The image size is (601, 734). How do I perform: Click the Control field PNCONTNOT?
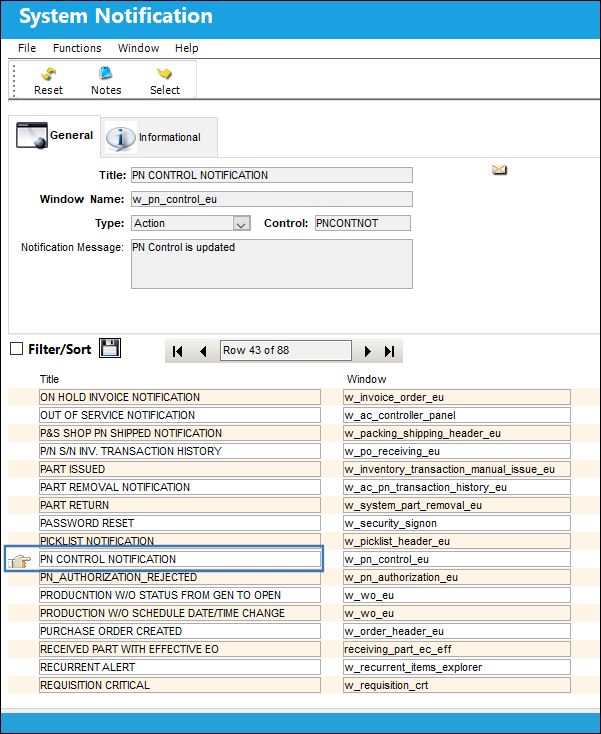pyautogui.click(x=363, y=223)
